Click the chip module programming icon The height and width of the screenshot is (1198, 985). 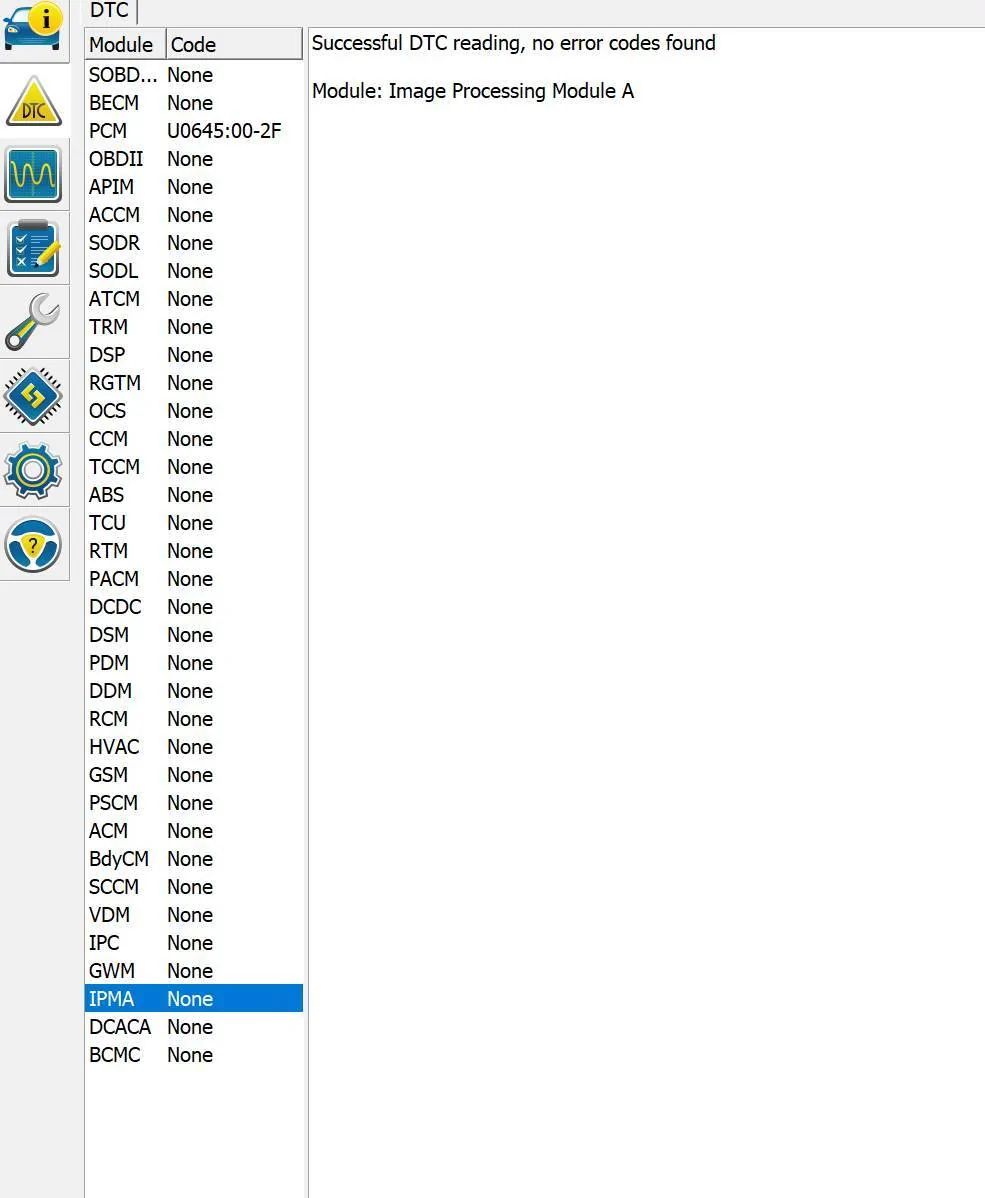34,396
